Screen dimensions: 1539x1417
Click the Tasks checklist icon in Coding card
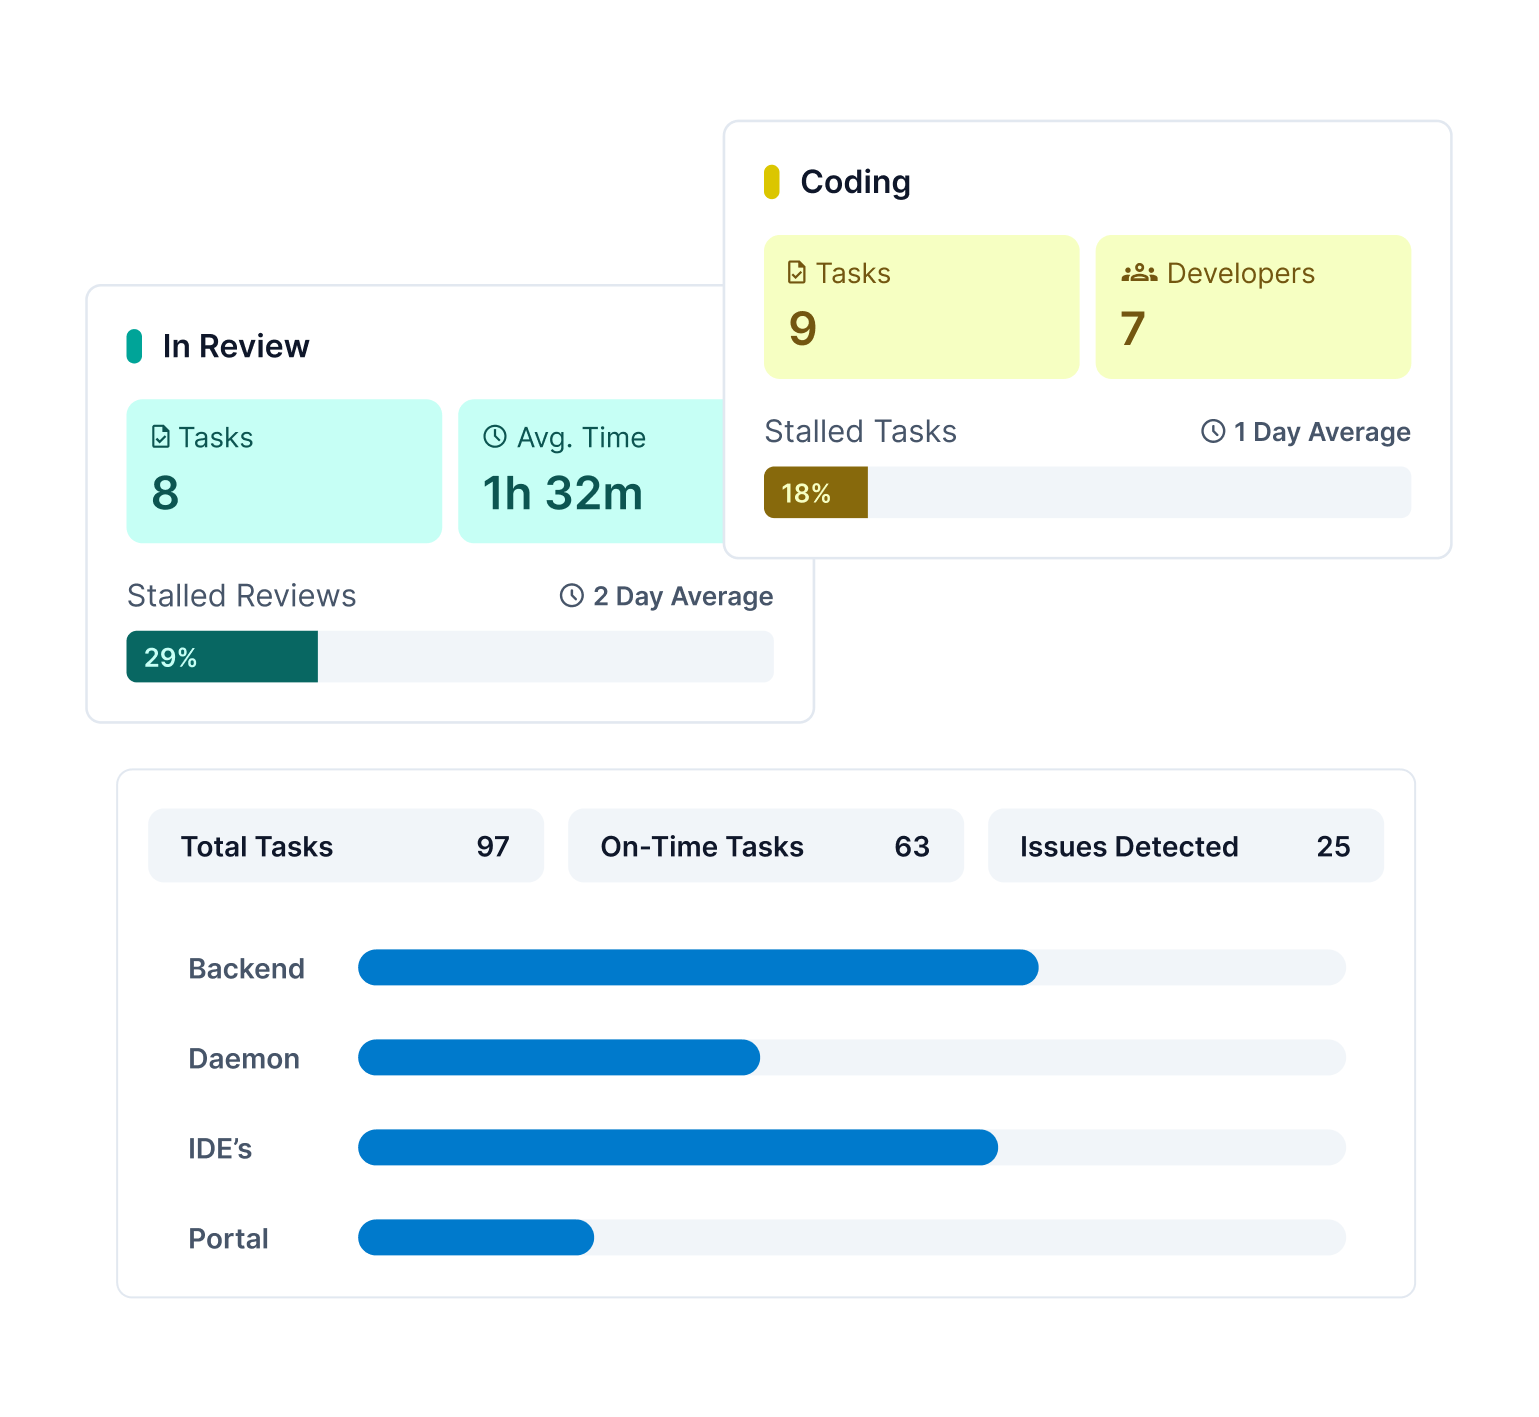[795, 270]
